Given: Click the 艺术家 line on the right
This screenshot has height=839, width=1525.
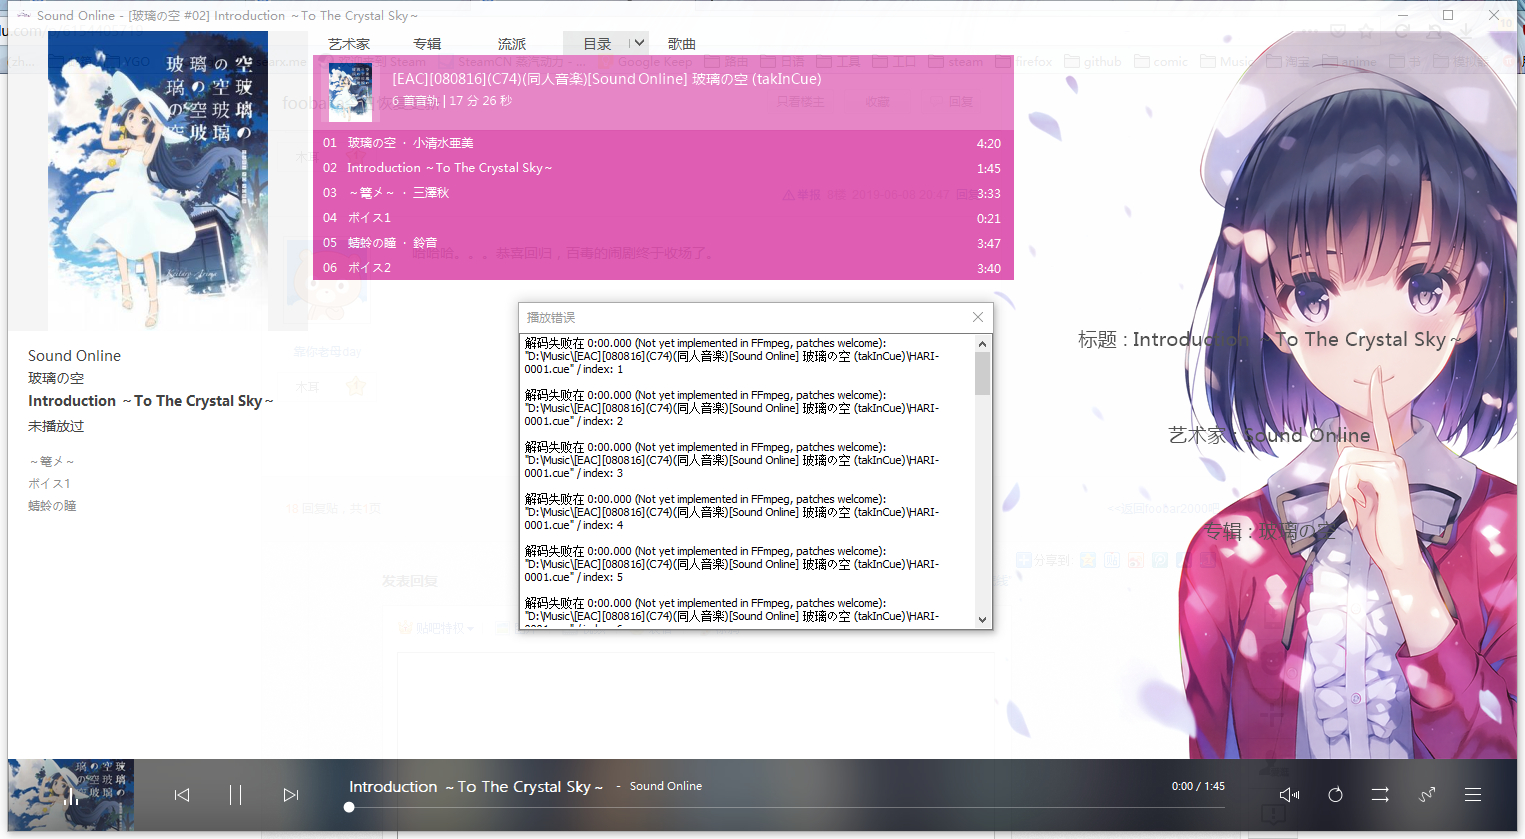Looking at the screenshot, I should [x=1269, y=435].
